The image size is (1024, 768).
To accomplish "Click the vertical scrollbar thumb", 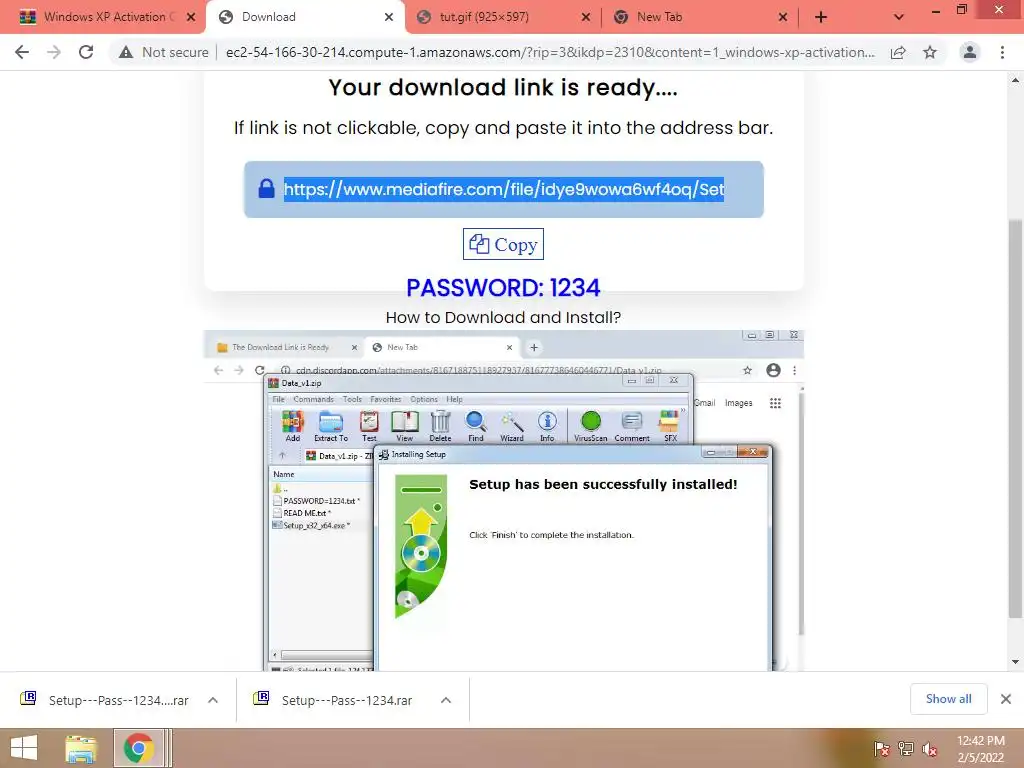I will pos(1015,418).
